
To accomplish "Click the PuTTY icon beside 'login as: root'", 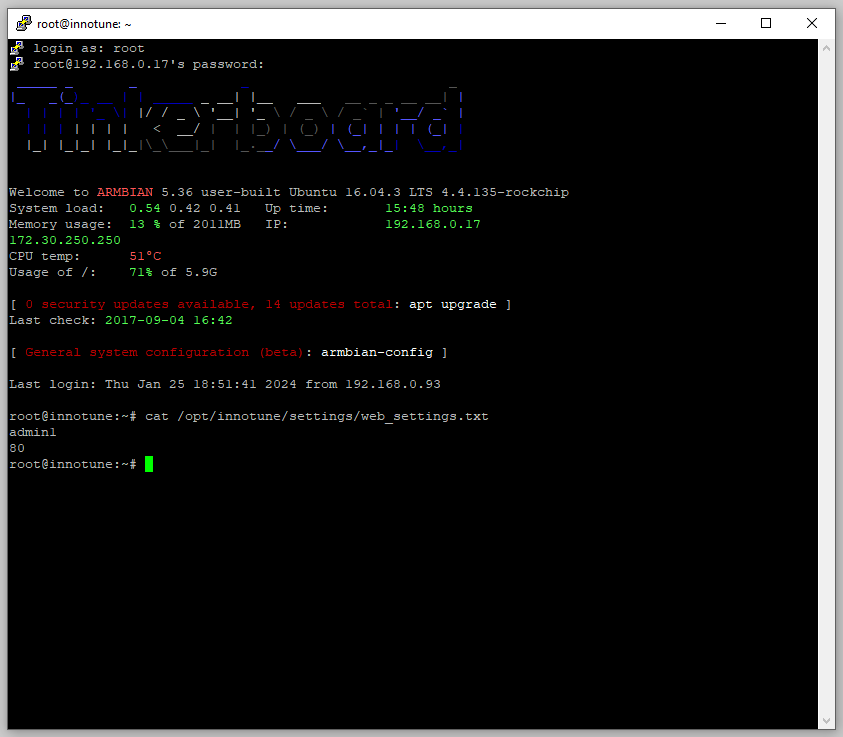I will pos(17,48).
